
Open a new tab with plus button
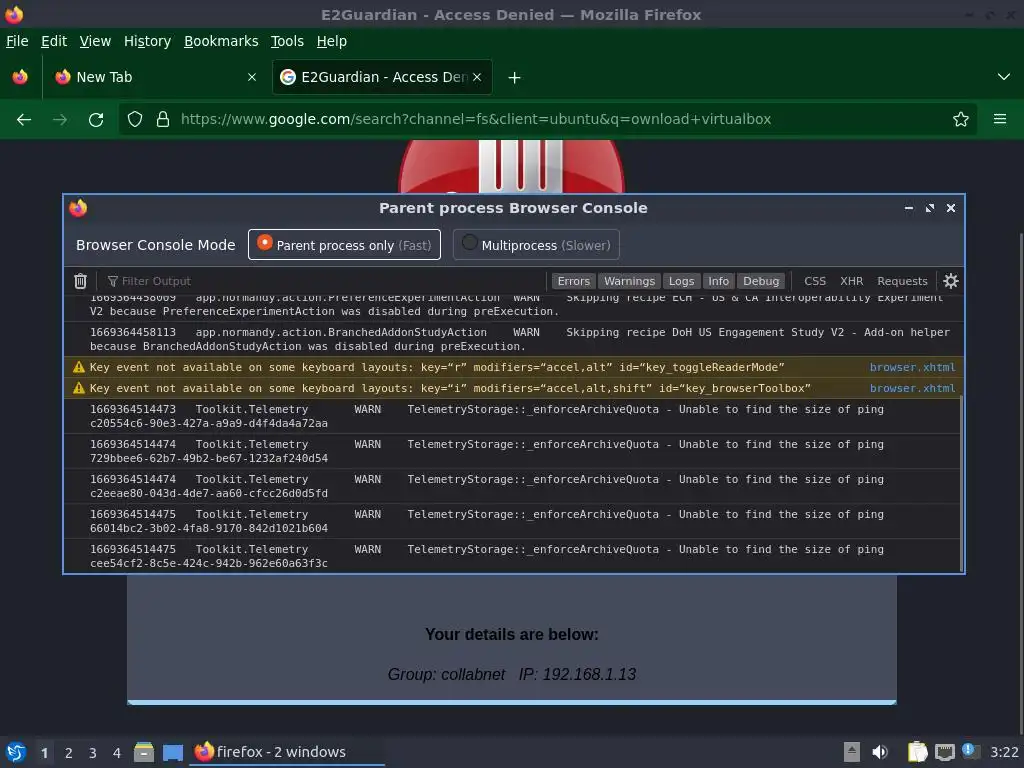515,78
